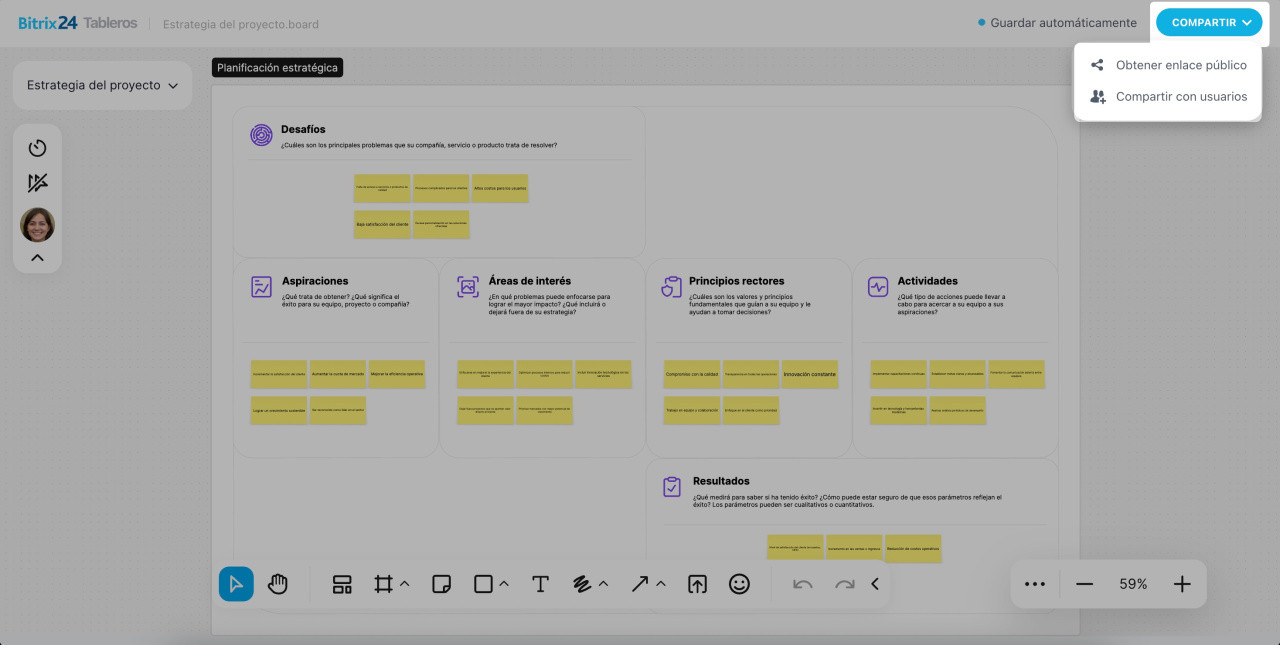Open the three-dot more options menu
This screenshot has height=645, width=1280.
[x=1035, y=584]
